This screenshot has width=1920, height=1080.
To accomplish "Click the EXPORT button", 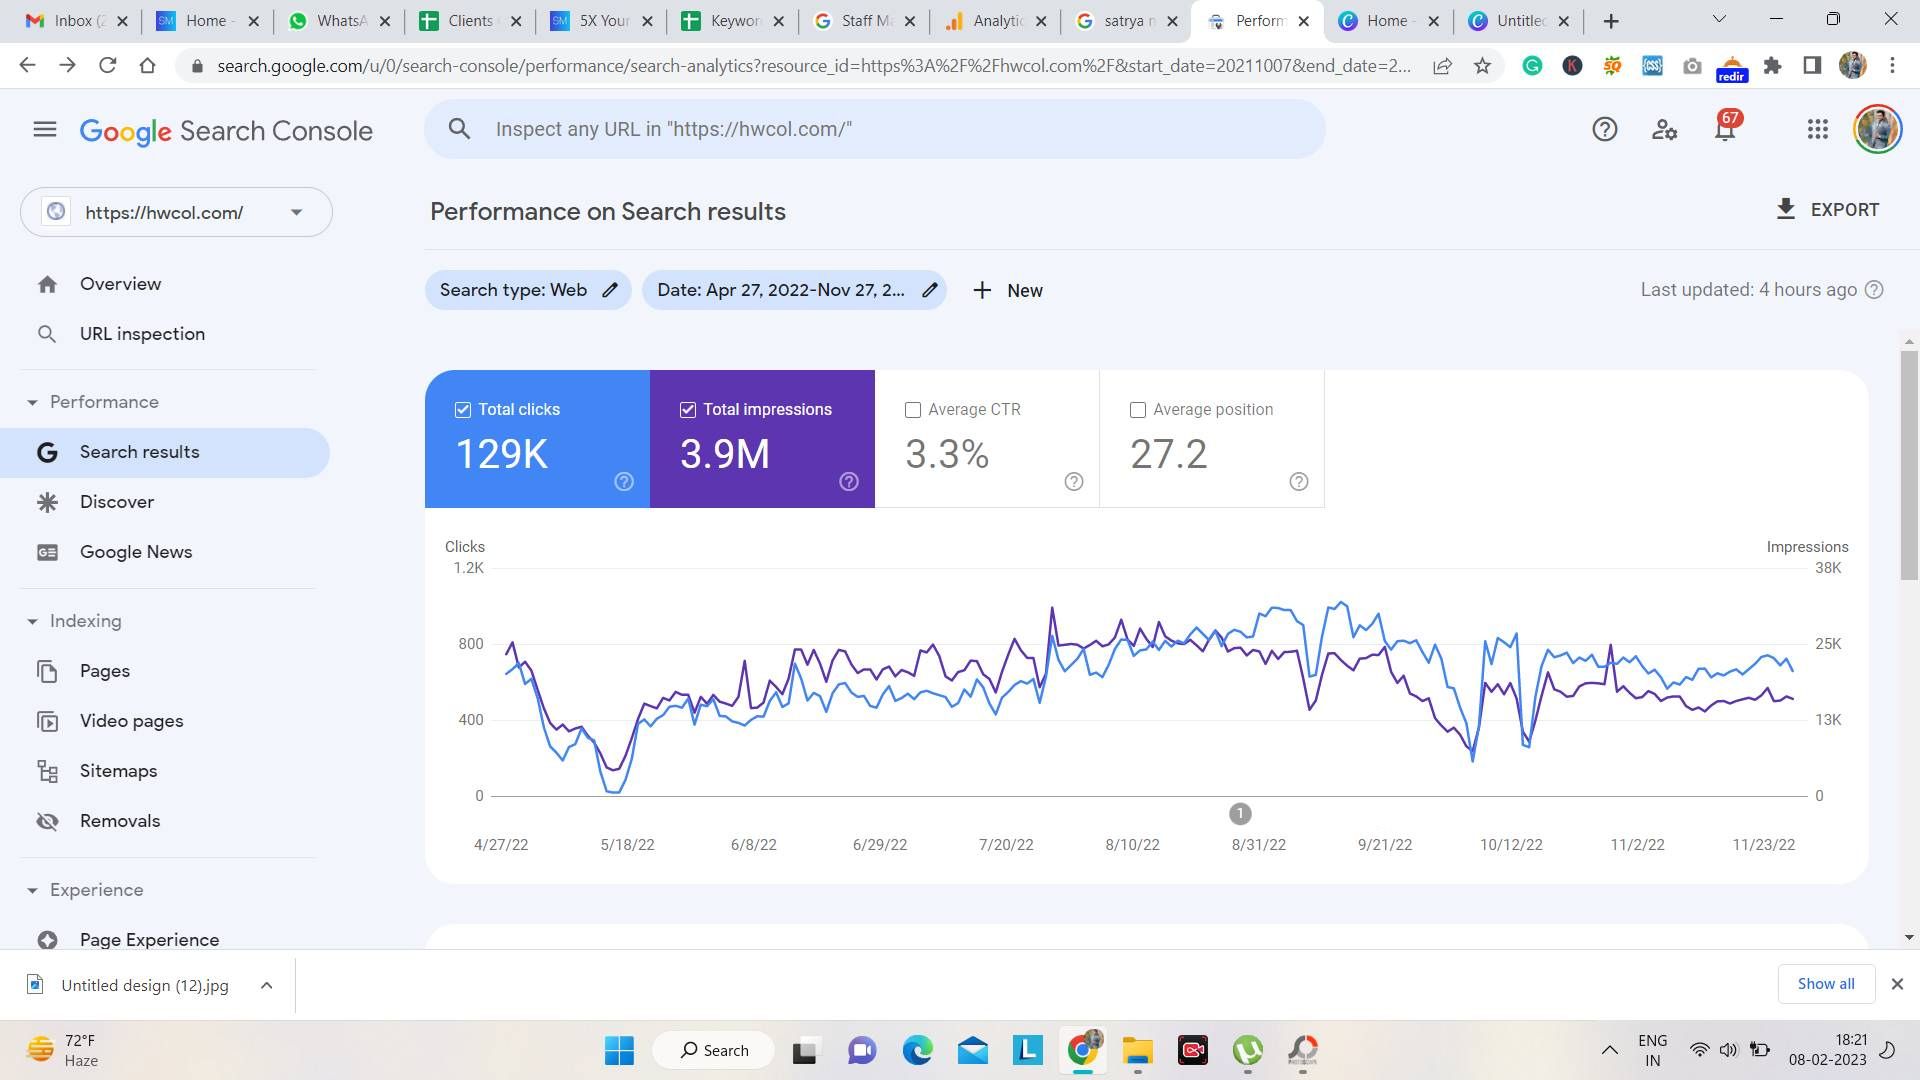I will click(x=1827, y=209).
